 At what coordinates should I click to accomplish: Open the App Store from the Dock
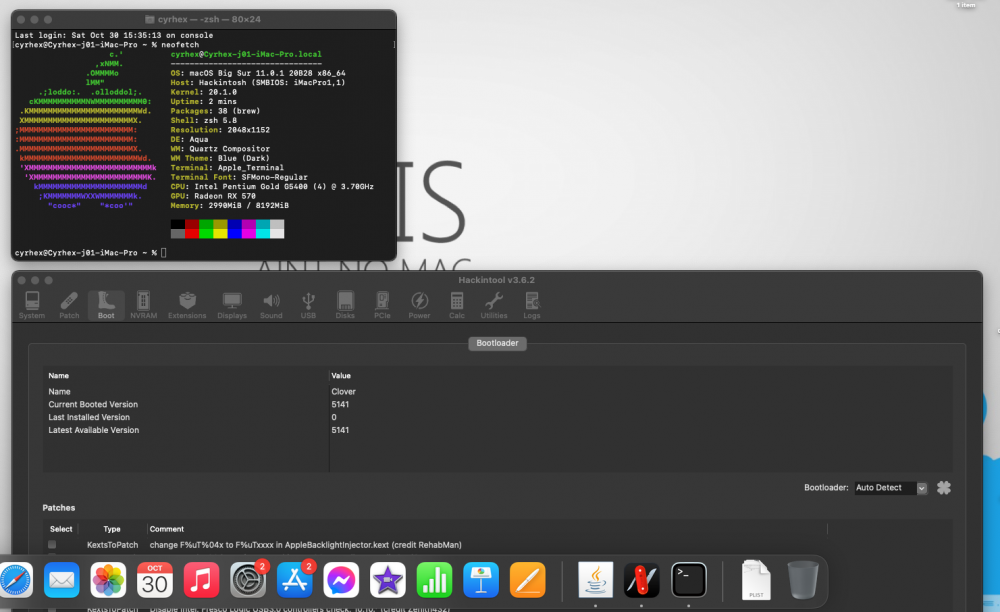click(x=295, y=580)
